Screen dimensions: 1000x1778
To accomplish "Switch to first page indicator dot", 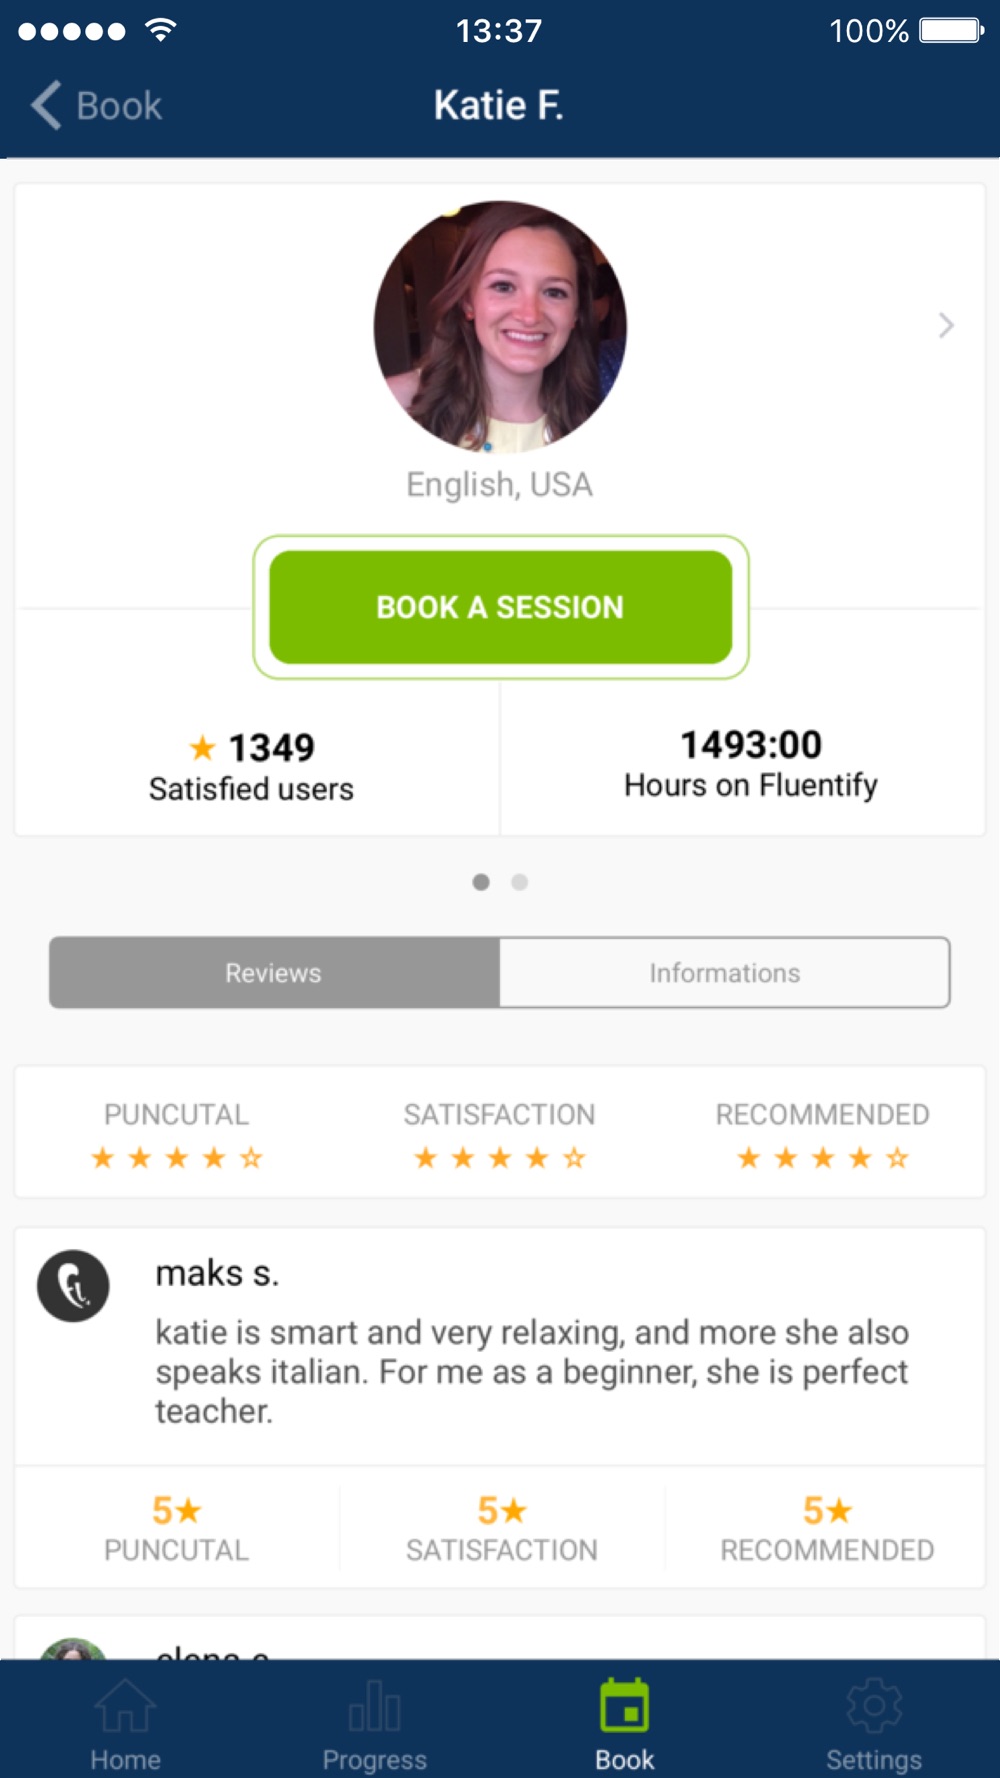I will (481, 882).
